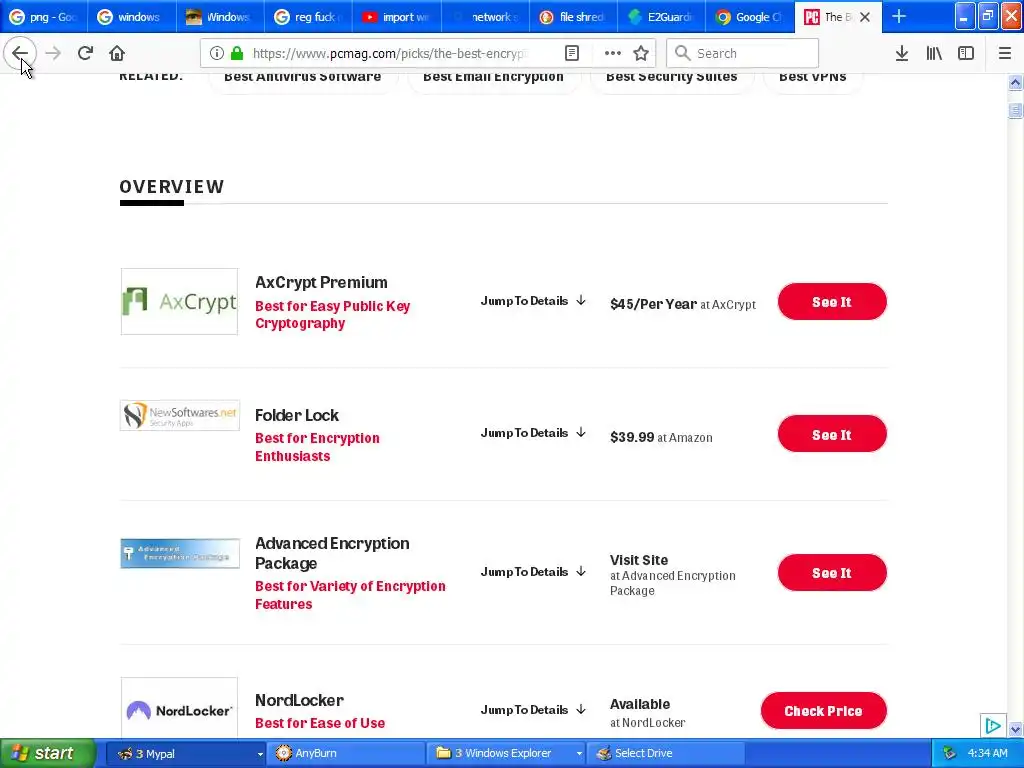Open the downloads panel

coord(902,53)
